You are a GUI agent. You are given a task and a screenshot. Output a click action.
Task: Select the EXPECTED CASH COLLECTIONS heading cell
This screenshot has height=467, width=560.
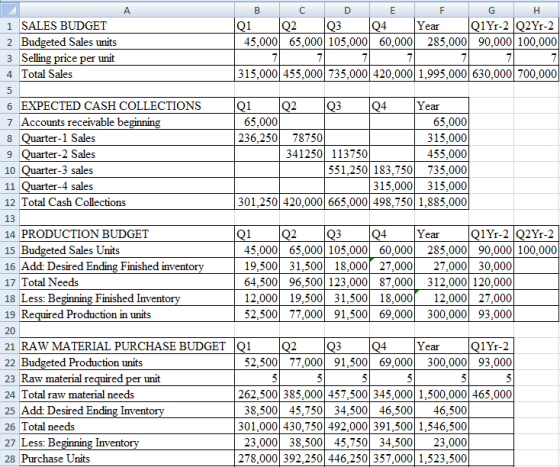pos(127,106)
